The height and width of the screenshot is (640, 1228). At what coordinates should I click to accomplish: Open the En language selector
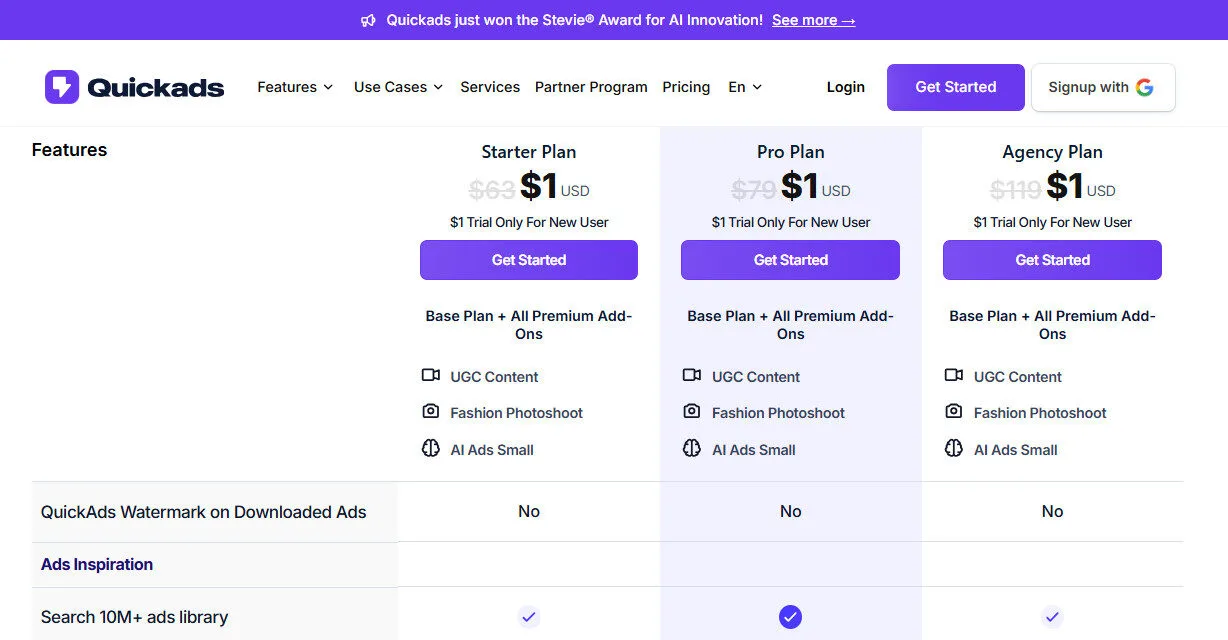(x=744, y=87)
